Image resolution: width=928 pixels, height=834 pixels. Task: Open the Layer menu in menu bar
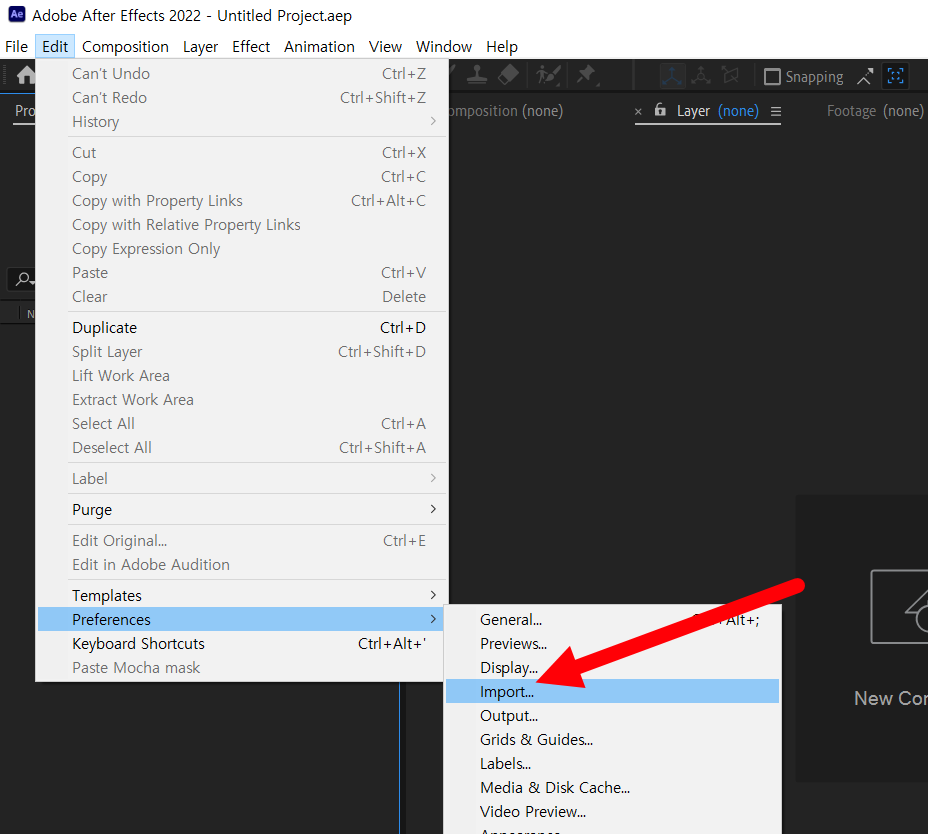(x=200, y=47)
